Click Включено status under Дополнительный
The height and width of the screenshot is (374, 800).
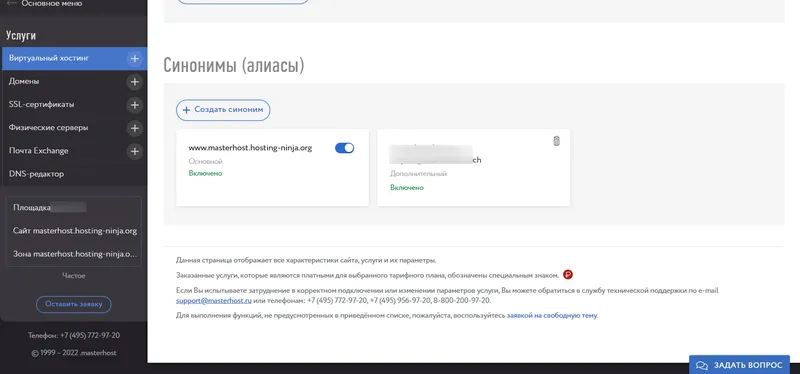407,187
